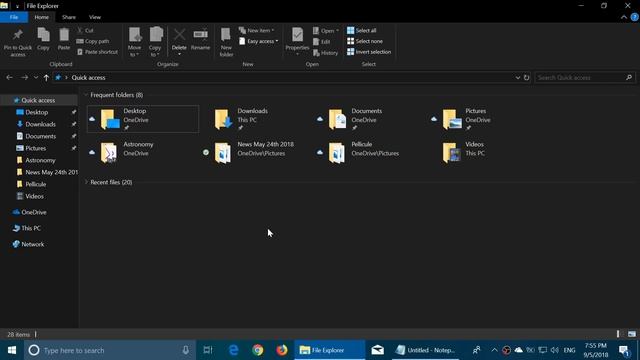Switch to the Home ribbon tab
This screenshot has width=640, height=360.
(41, 17)
